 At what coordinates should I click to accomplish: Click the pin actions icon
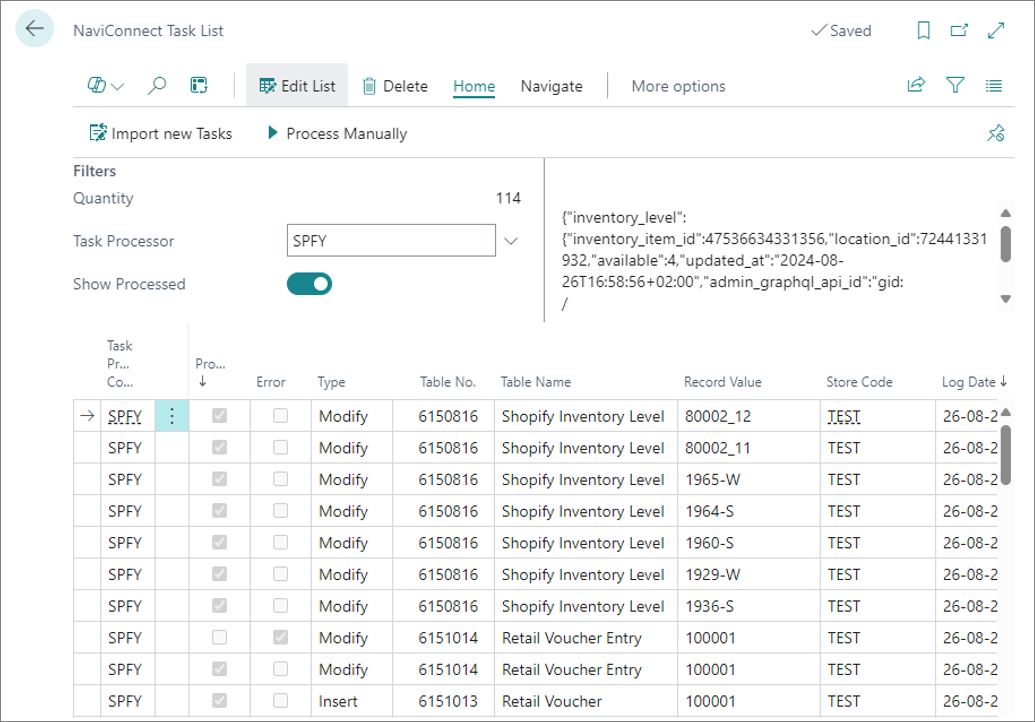click(995, 133)
